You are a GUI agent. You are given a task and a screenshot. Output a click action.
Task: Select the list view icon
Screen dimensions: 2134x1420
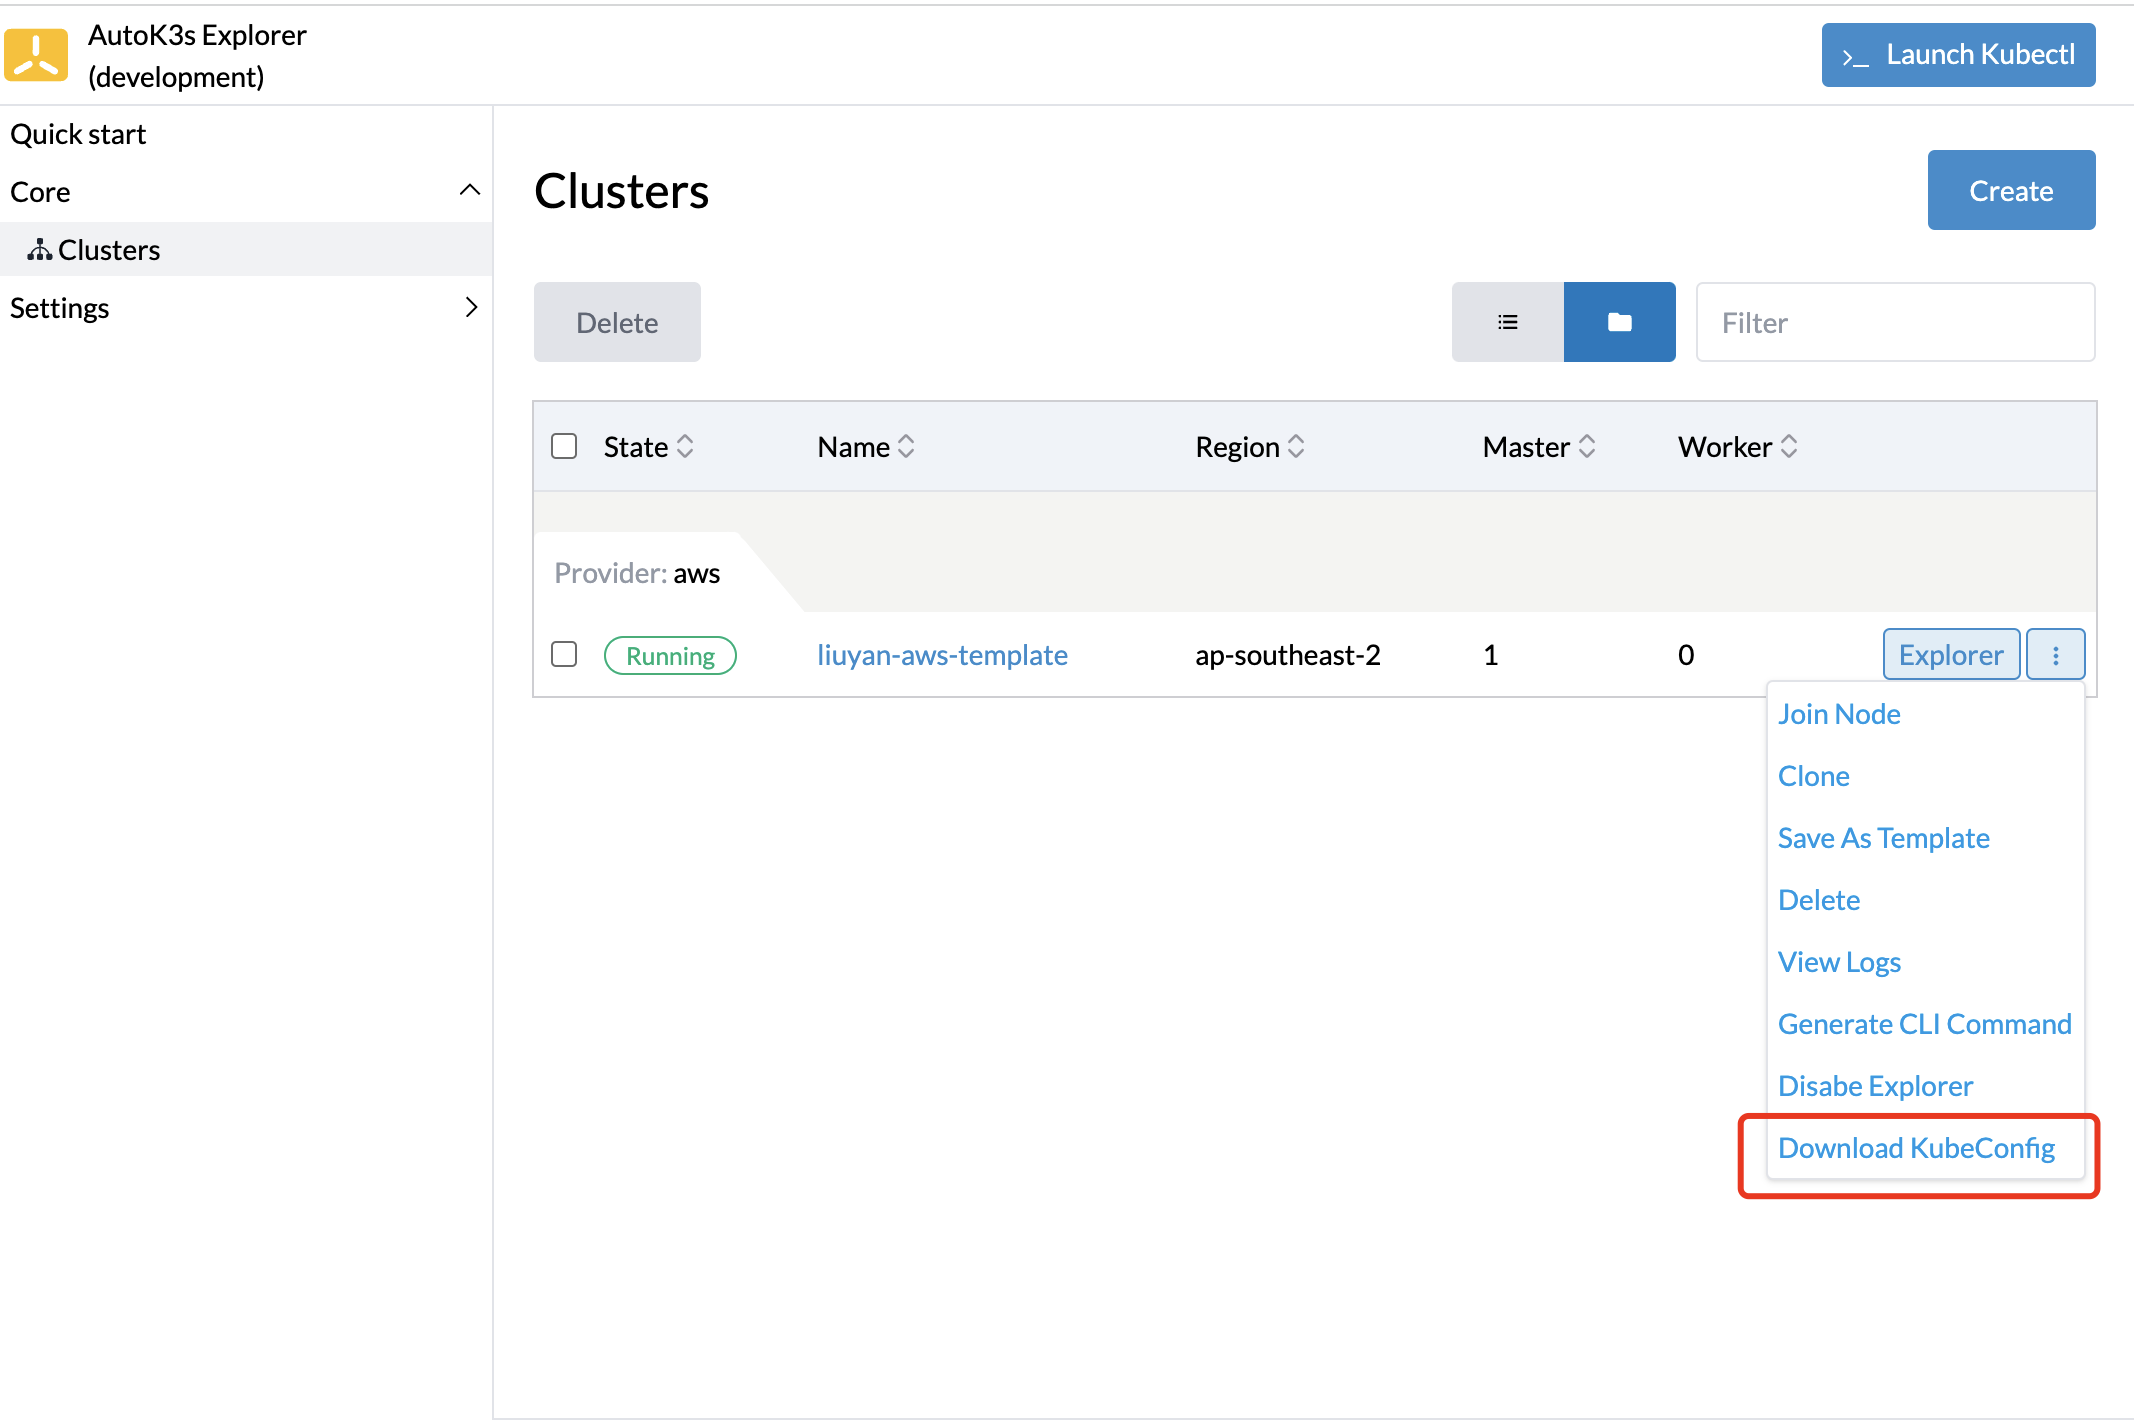tap(1508, 322)
